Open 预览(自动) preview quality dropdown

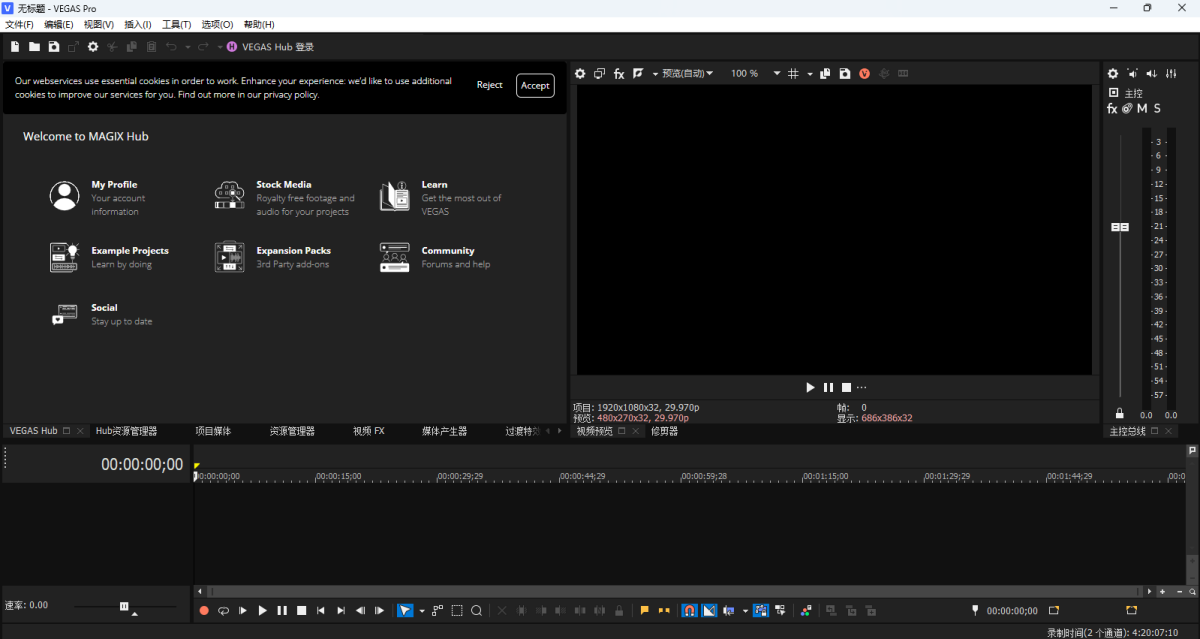coord(687,73)
